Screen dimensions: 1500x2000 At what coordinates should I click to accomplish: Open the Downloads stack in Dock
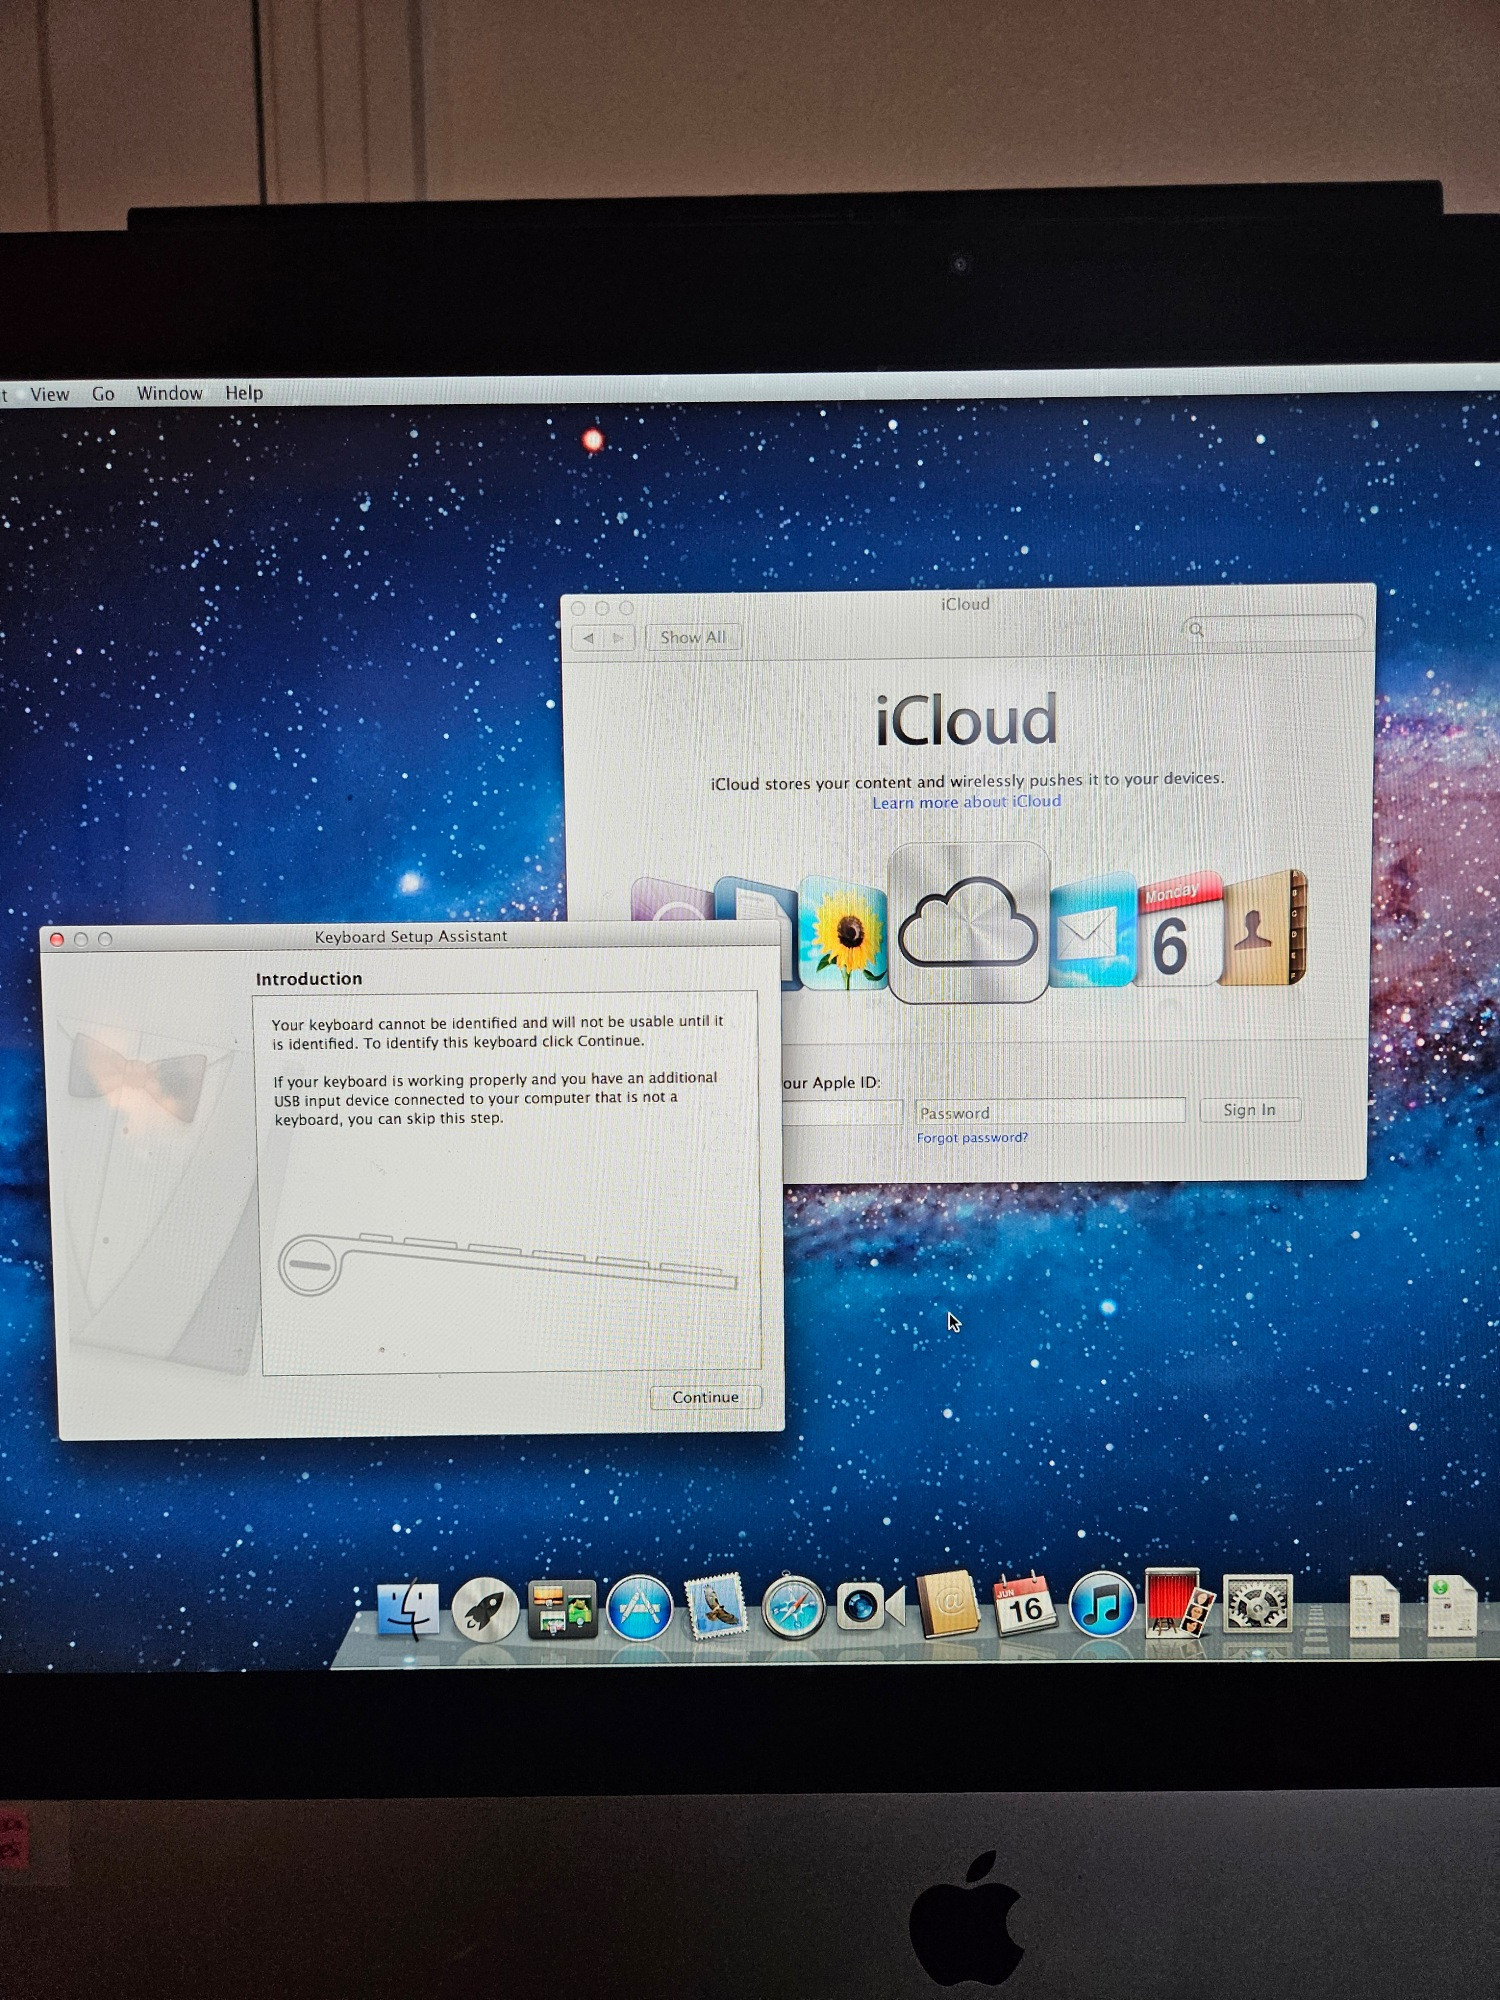[1450, 1606]
